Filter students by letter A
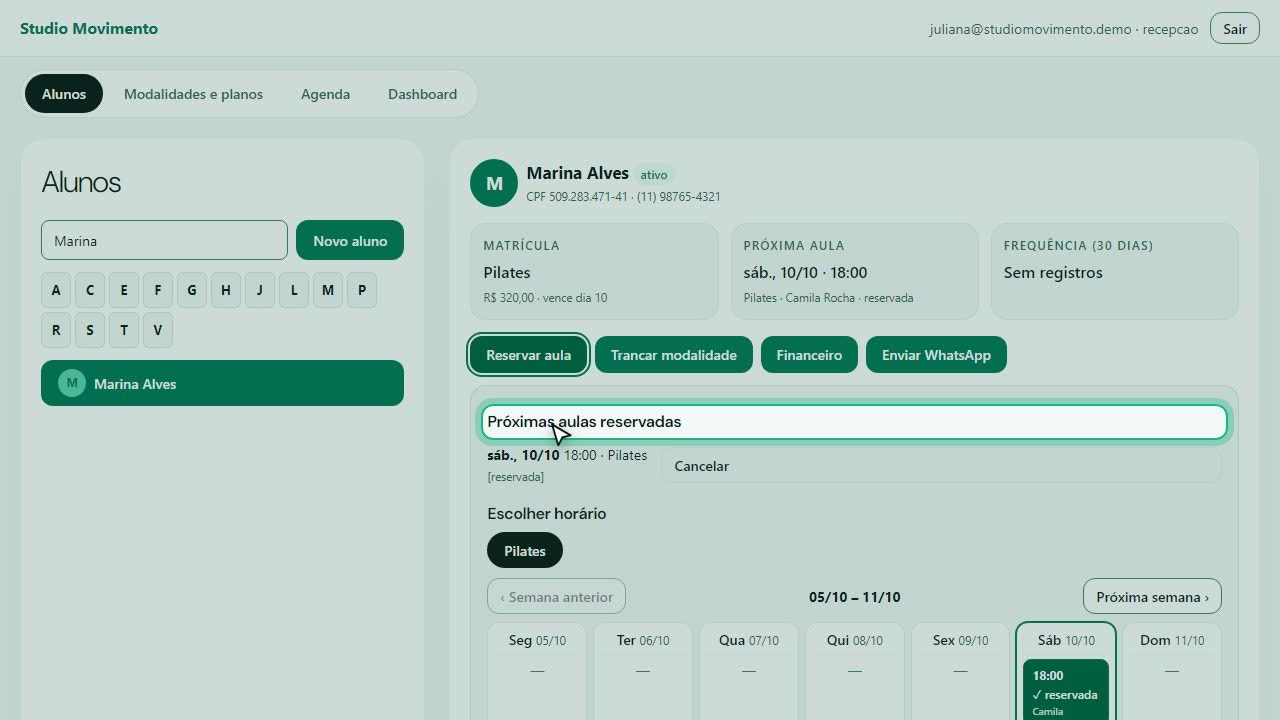Image resolution: width=1280 pixels, height=720 pixels. [56, 290]
